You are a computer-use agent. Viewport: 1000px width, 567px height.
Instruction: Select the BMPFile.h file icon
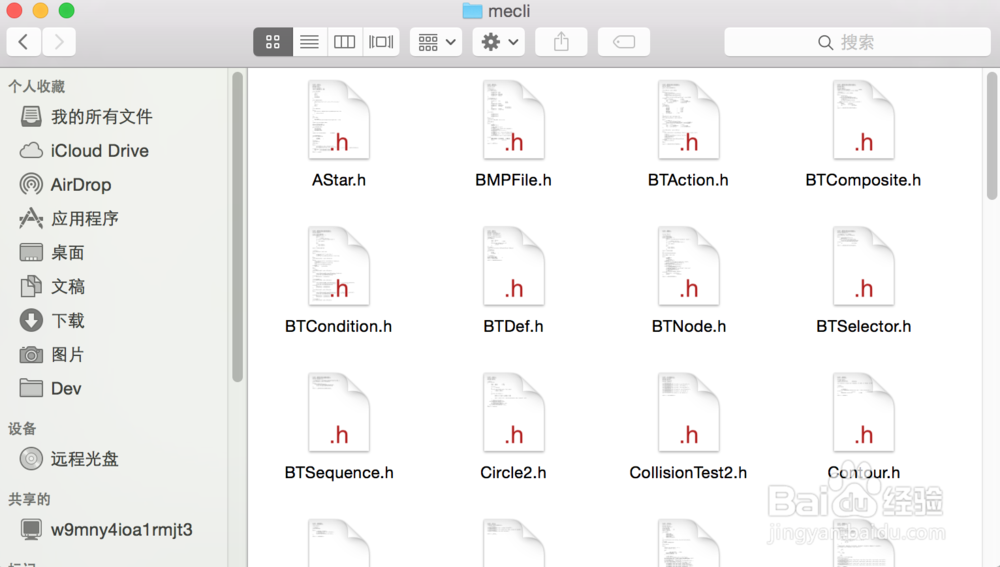click(x=513, y=119)
